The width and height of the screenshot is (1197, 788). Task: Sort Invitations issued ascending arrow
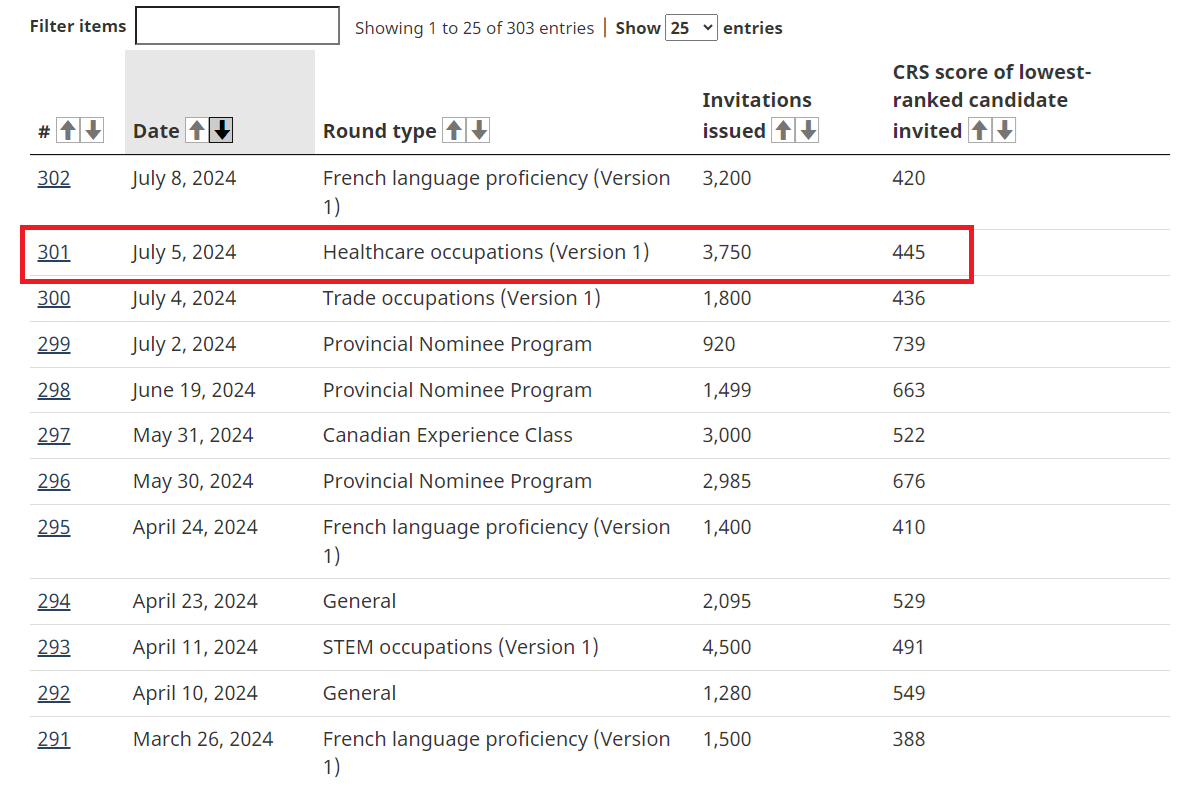click(x=783, y=130)
